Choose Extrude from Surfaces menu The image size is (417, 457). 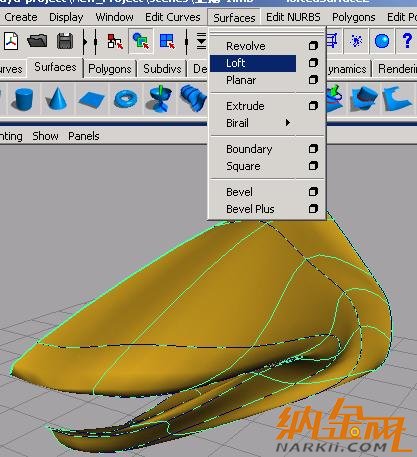click(x=245, y=106)
